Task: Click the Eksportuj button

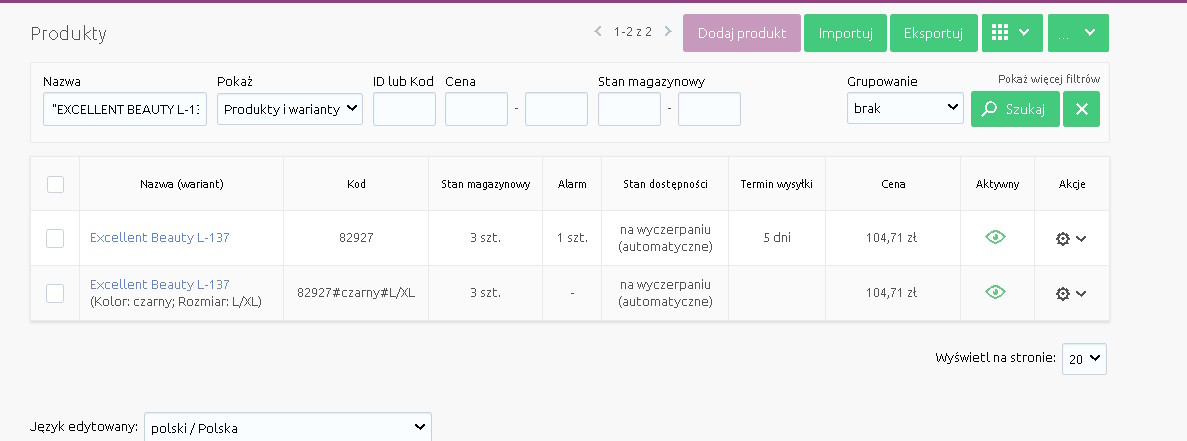Action: [x=934, y=33]
